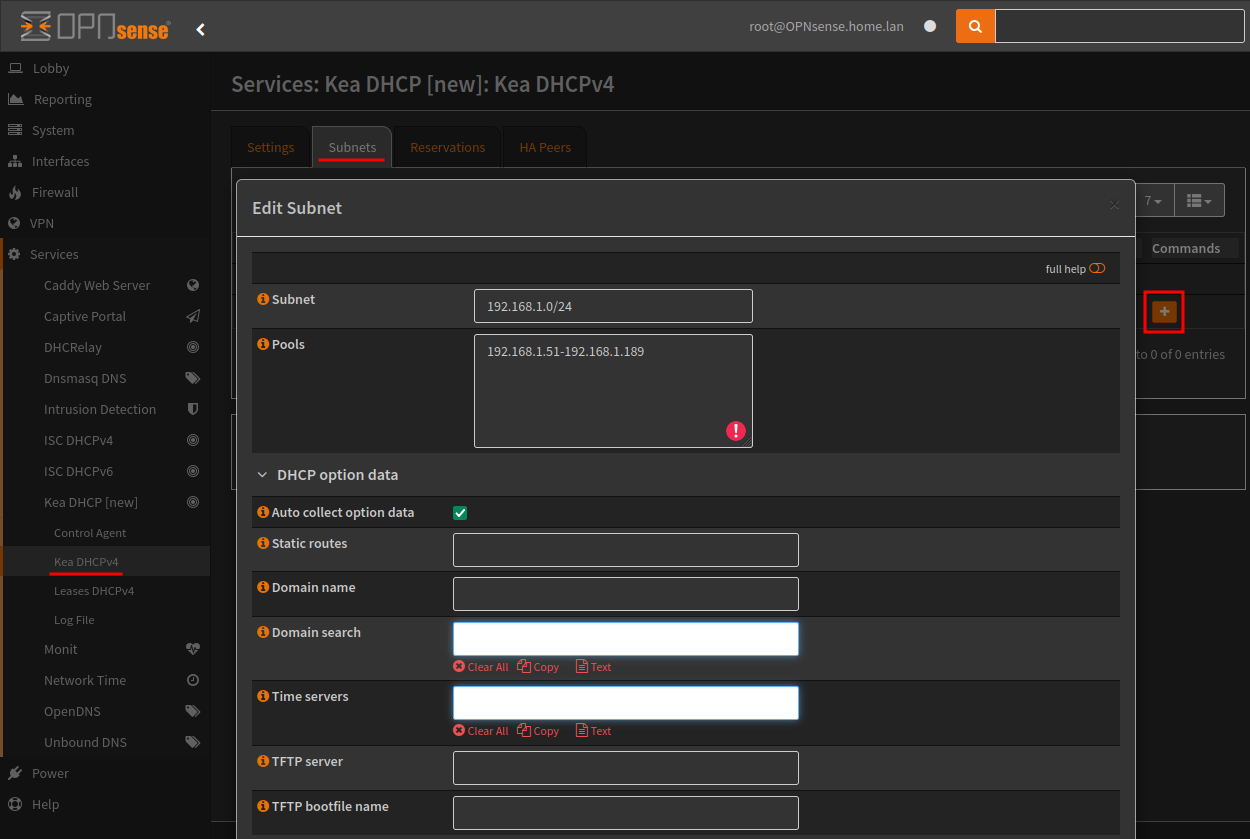This screenshot has height=839, width=1250.
Task: Switch to the Reservations tab
Action: point(447,147)
